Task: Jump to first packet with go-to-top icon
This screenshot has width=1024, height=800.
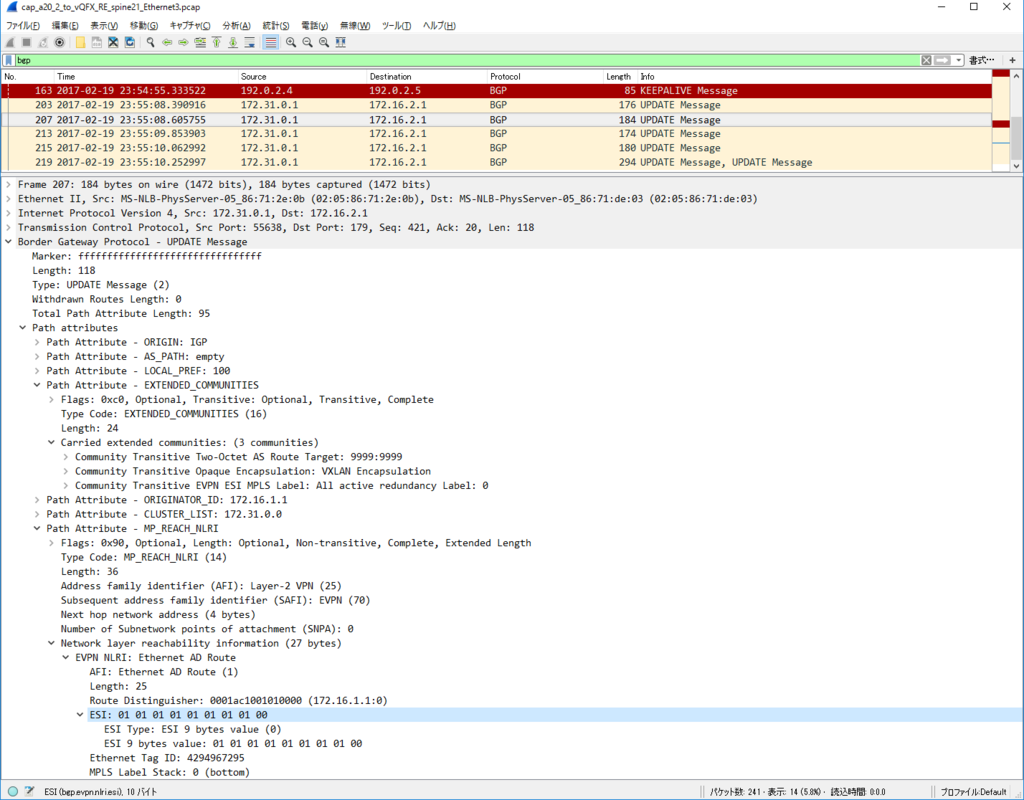Action: click(216, 42)
